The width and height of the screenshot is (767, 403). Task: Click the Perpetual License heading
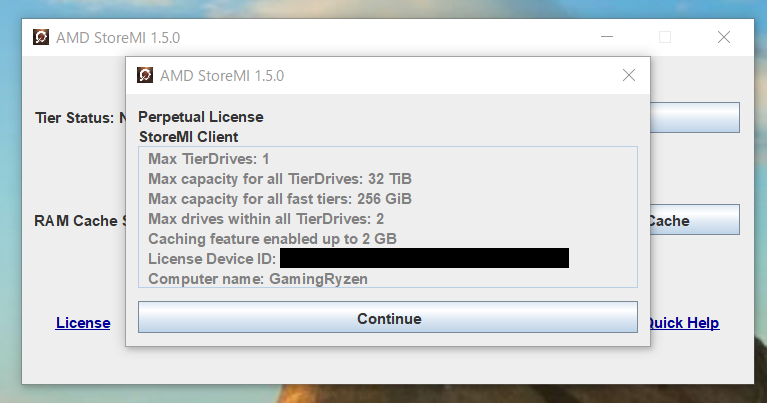pos(201,117)
